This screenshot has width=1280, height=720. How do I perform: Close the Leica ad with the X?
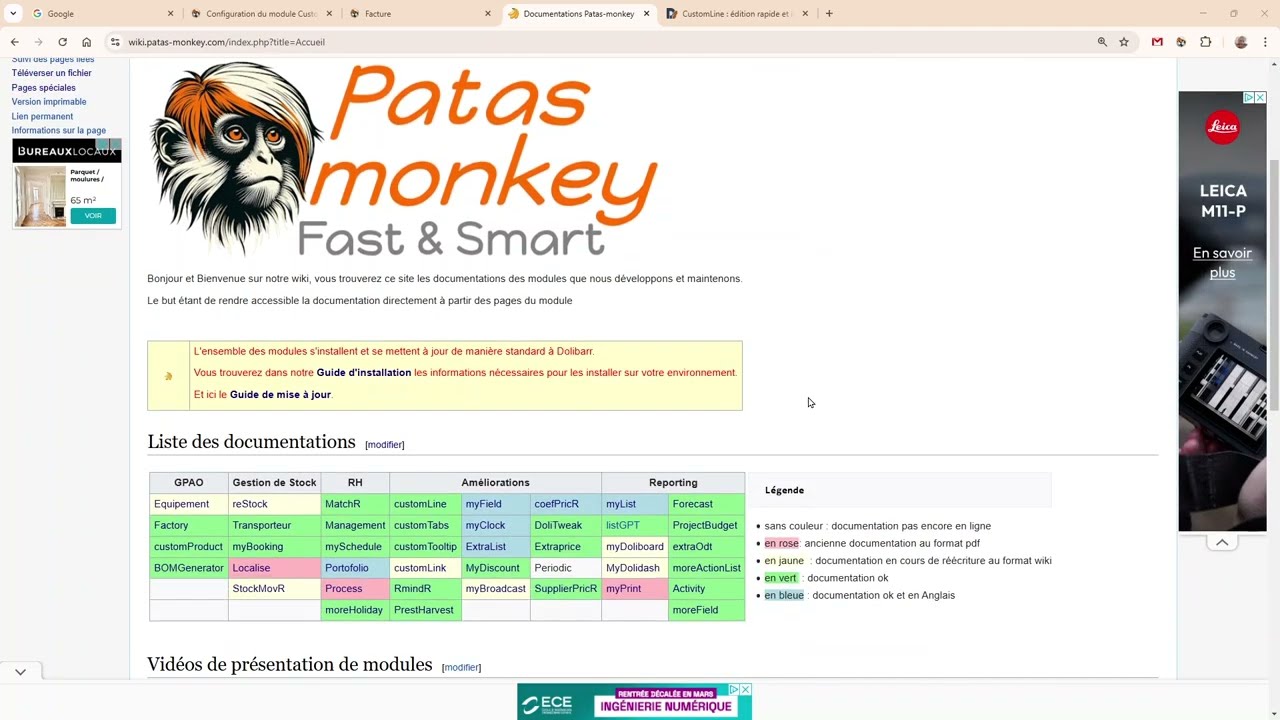(x=1260, y=97)
